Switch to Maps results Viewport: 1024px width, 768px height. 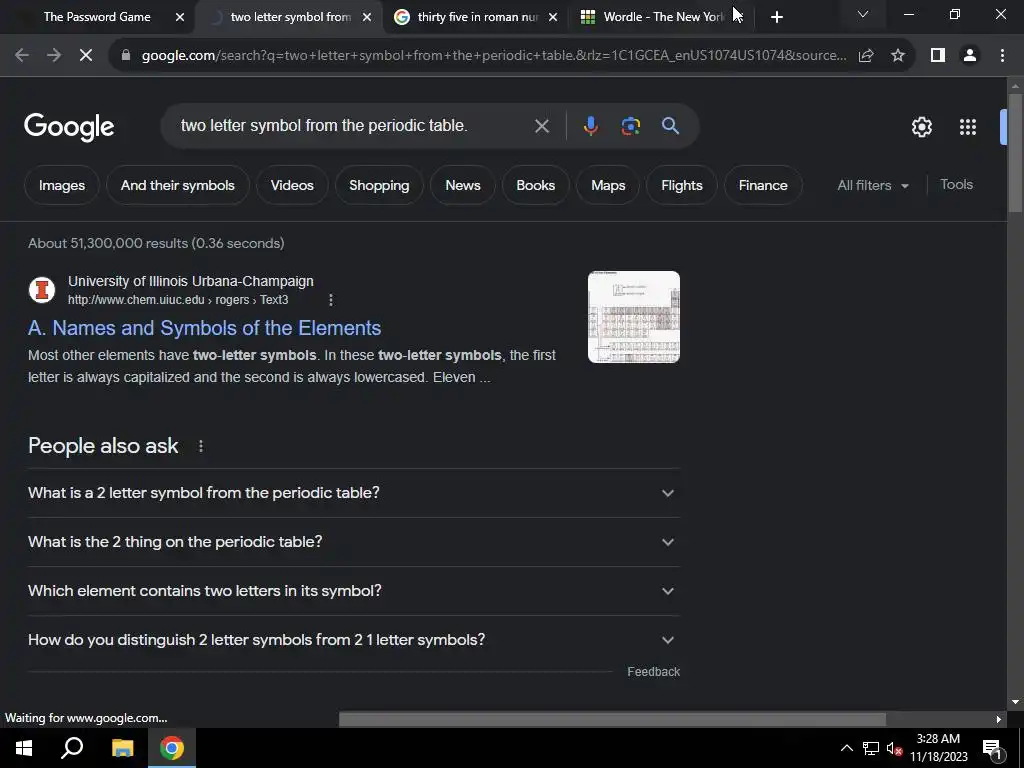click(608, 185)
